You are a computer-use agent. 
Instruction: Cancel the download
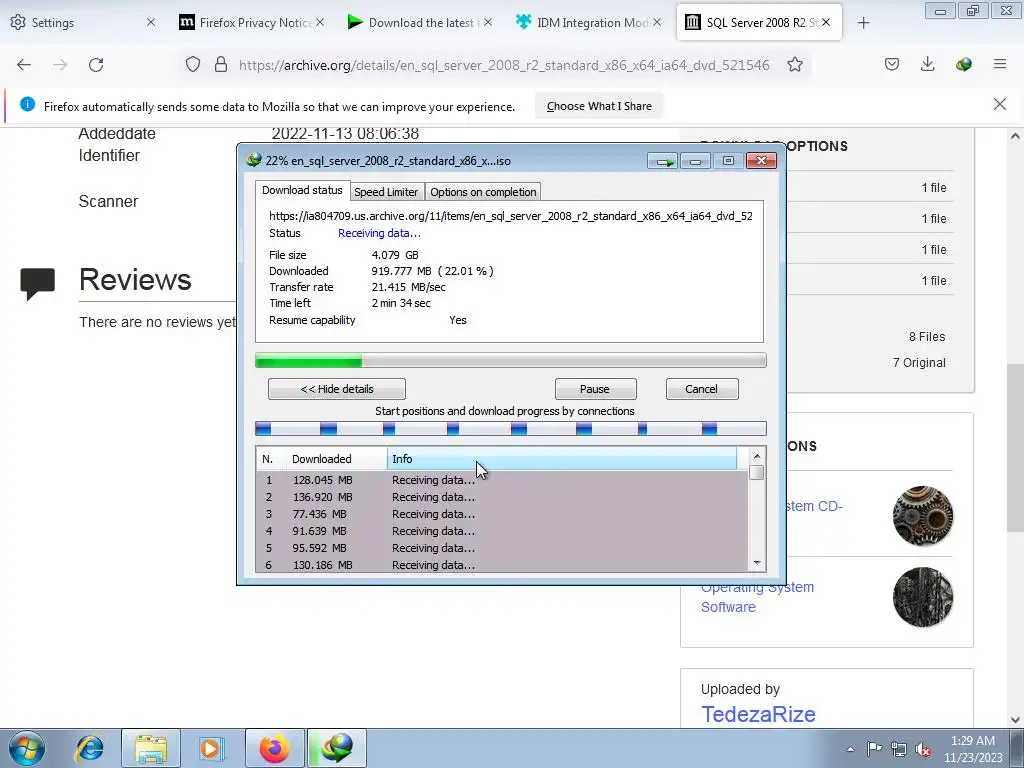pos(701,389)
